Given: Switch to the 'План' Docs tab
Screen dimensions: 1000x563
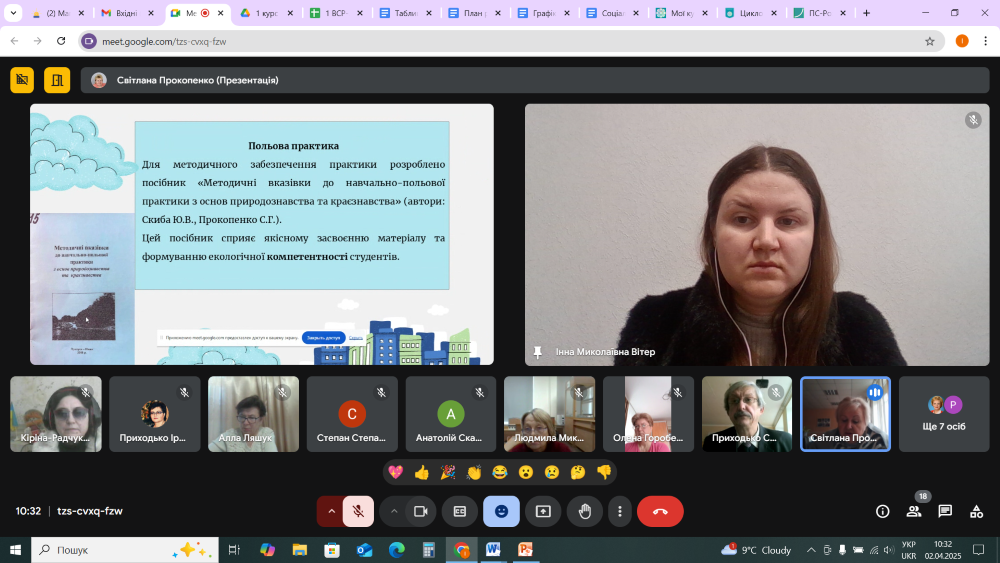Looking at the screenshot, I should click(x=474, y=13).
